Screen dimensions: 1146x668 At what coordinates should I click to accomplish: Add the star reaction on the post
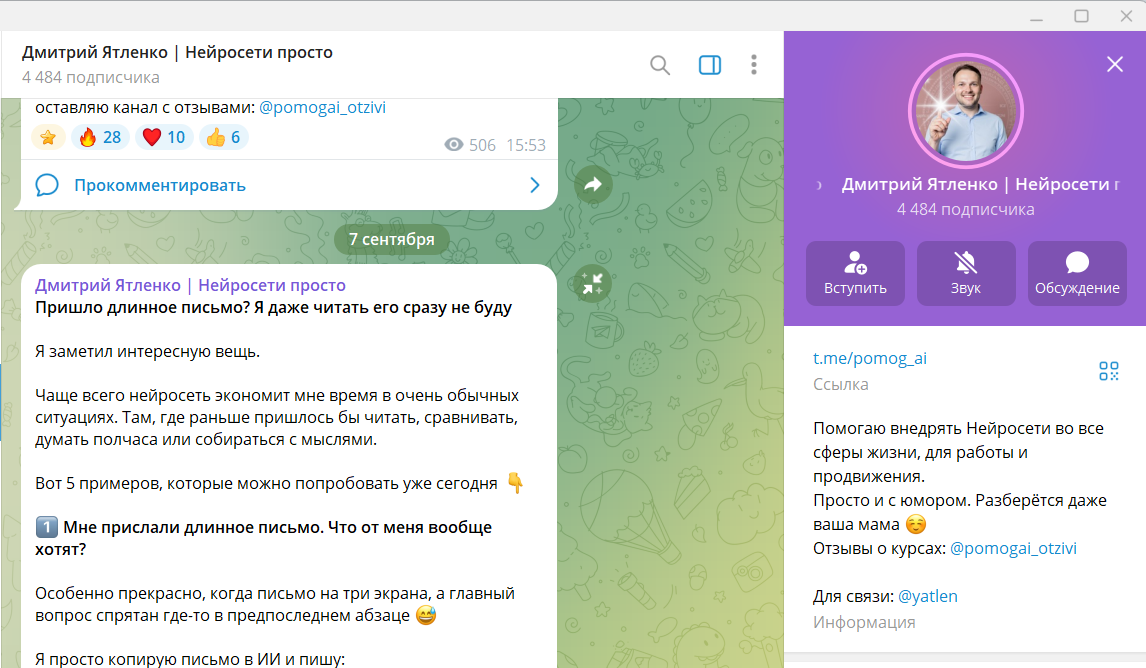point(48,137)
